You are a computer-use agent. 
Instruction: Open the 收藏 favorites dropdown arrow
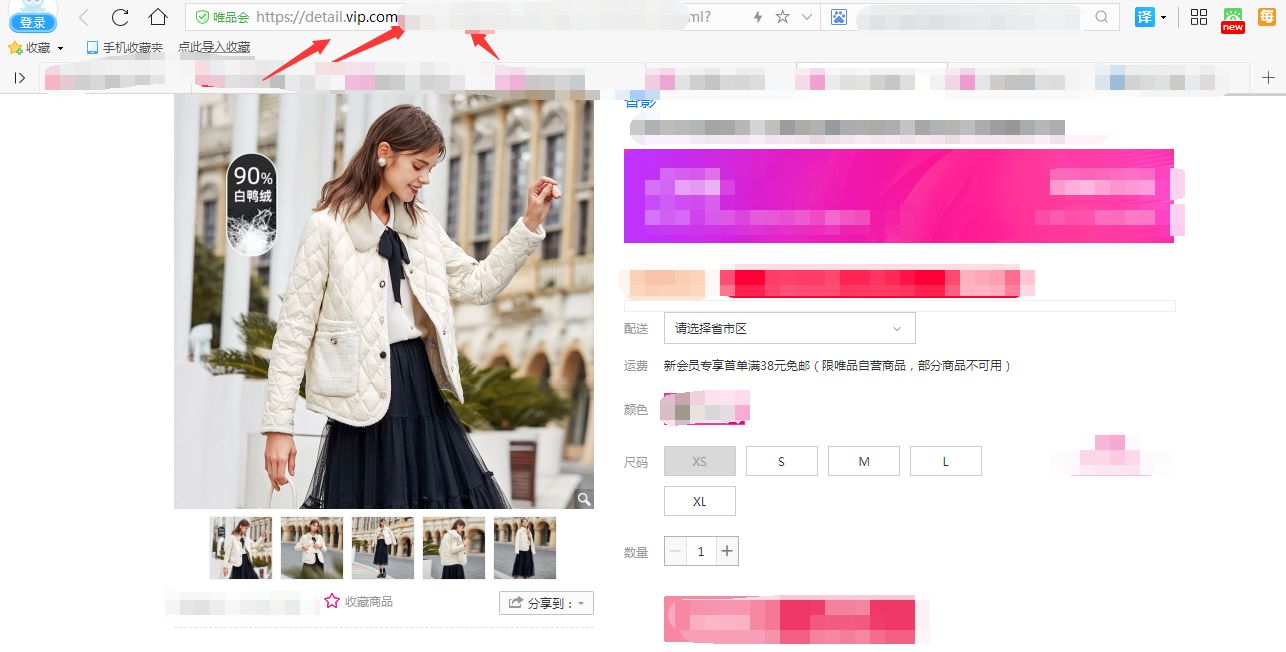(x=61, y=46)
